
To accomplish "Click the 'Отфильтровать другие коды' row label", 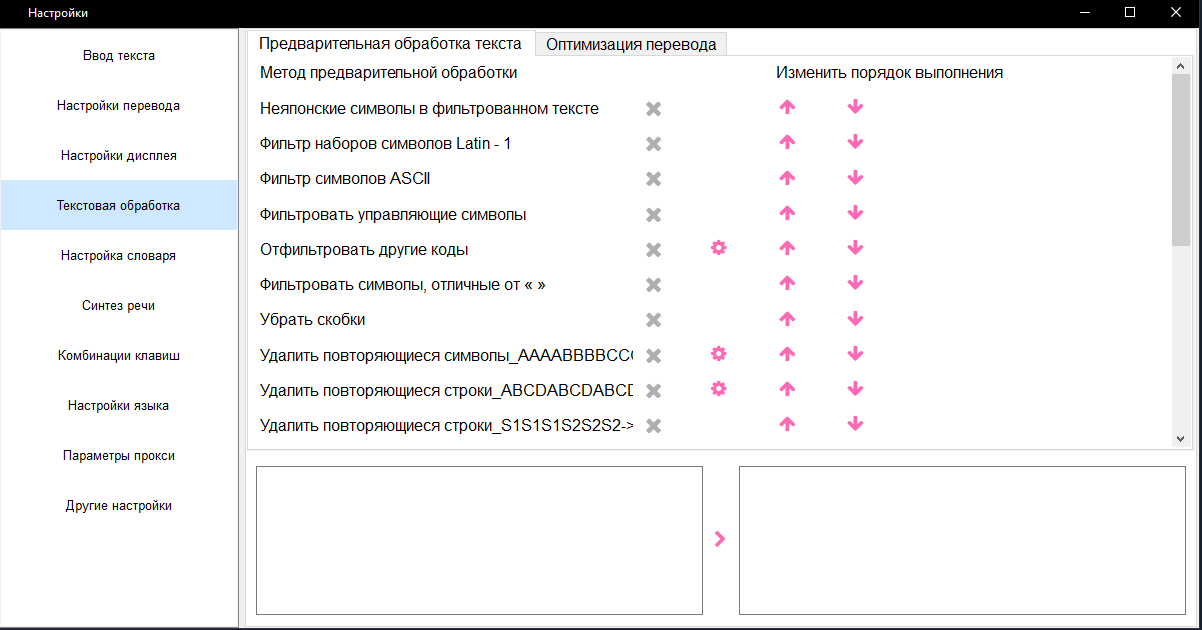I will [364, 250].
